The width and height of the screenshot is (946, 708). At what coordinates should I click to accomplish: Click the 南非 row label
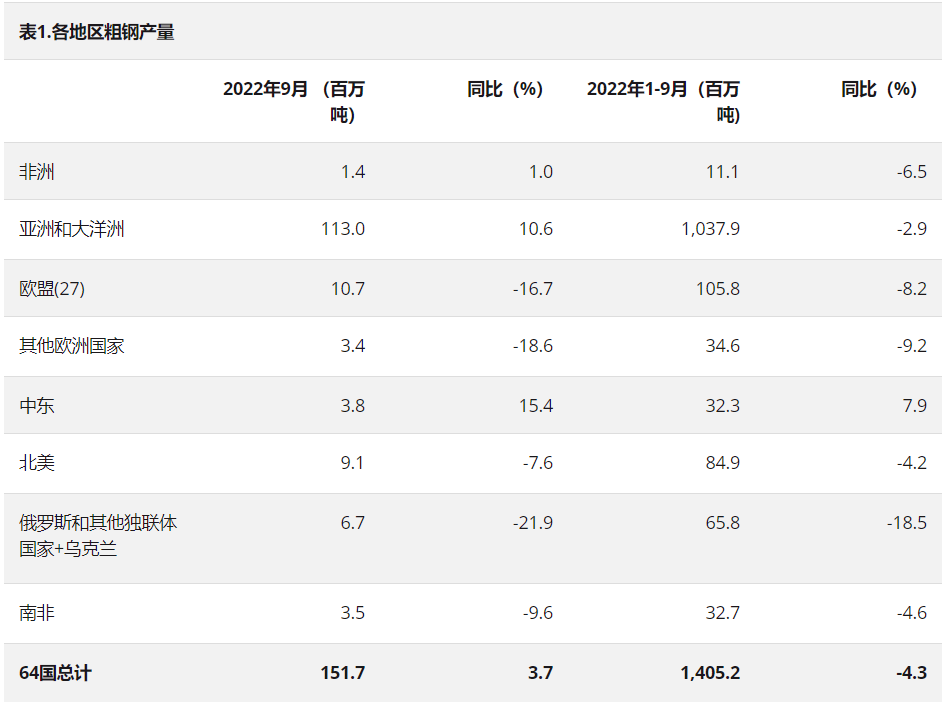pos(37,613)
